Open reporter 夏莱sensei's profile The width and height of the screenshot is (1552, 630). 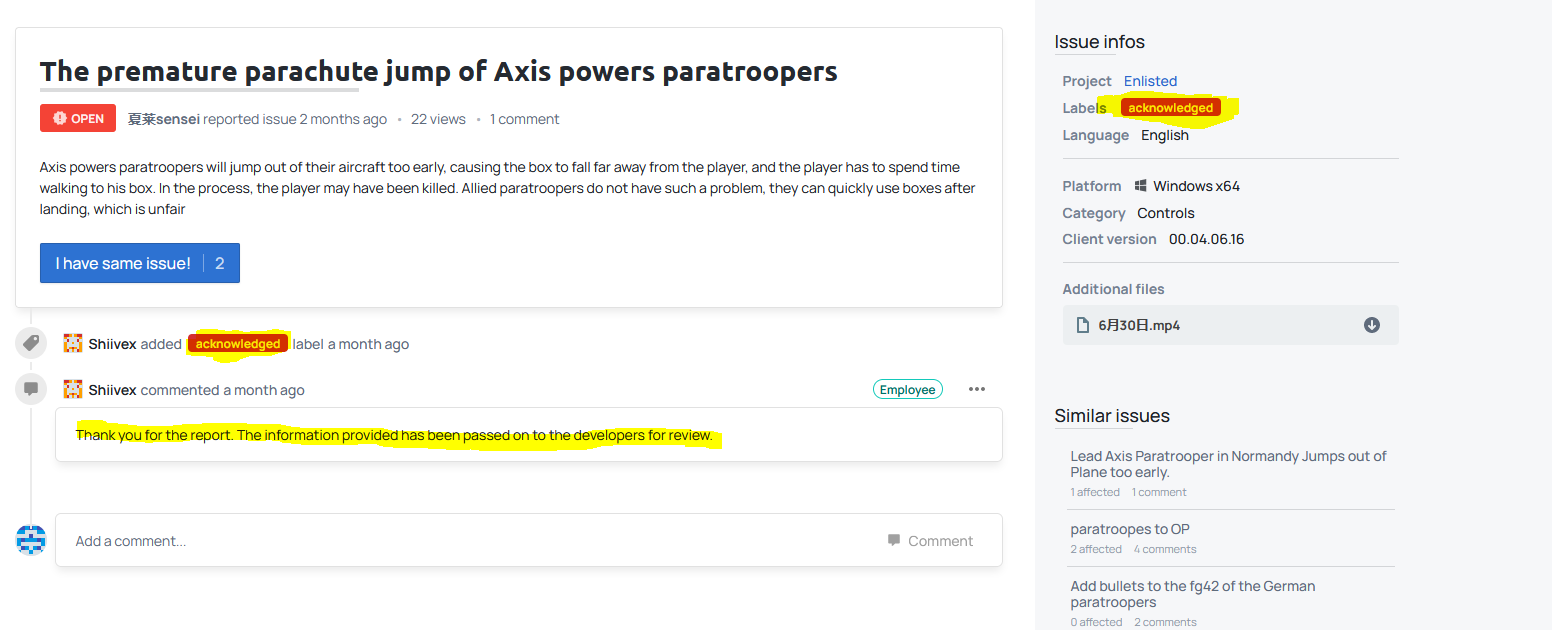pyautogui.click(x=164, y=119)
